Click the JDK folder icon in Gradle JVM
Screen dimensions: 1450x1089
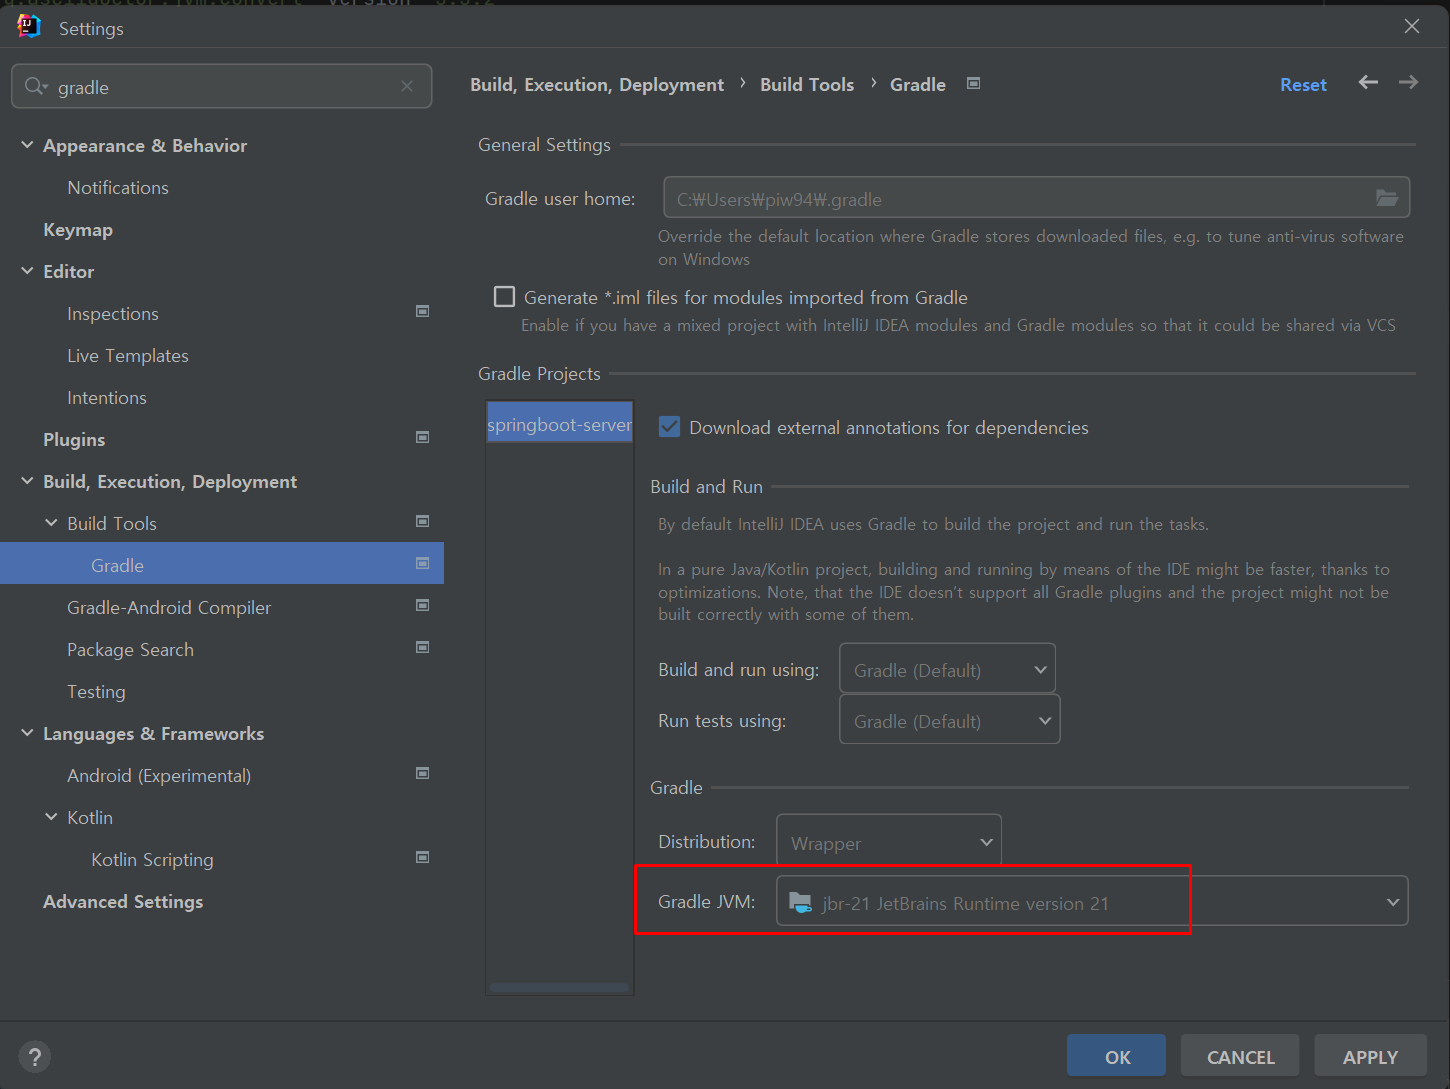pyautogui.click(x=800, y=903)
